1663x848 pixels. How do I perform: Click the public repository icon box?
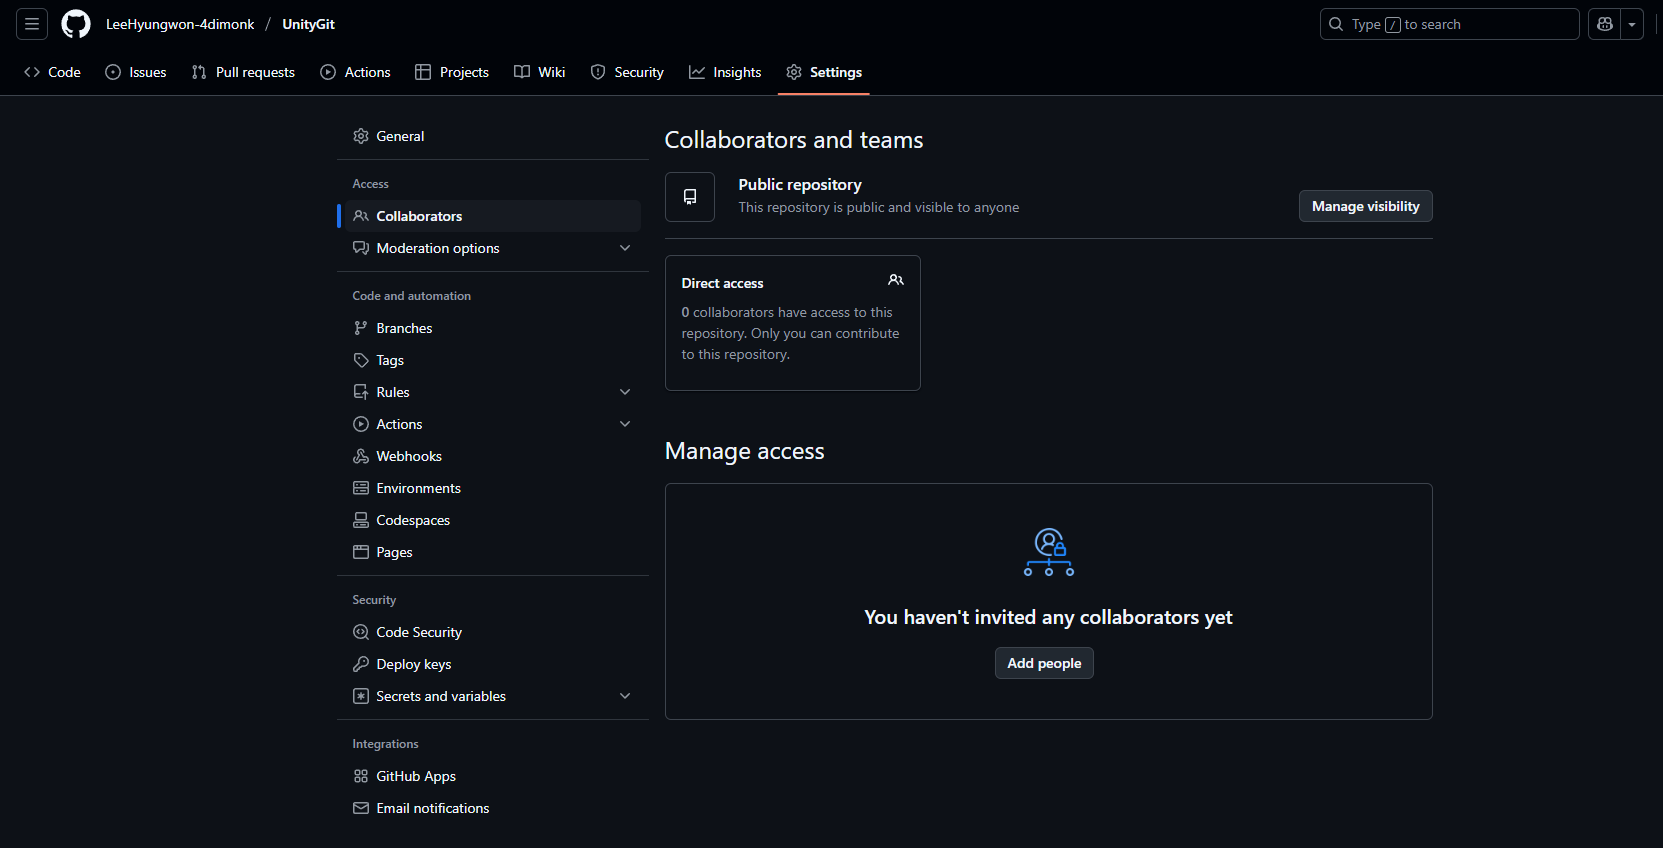690,197
